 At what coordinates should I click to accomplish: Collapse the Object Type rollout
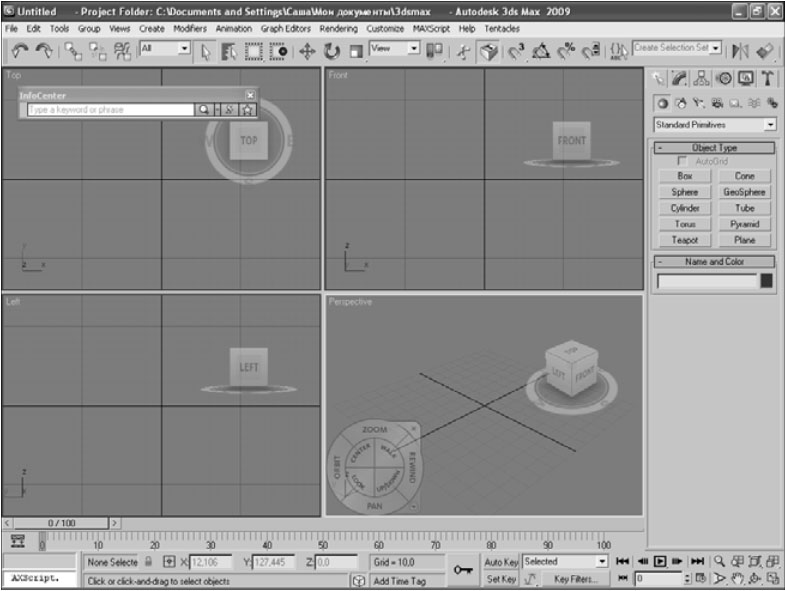(x=714, y=148)
